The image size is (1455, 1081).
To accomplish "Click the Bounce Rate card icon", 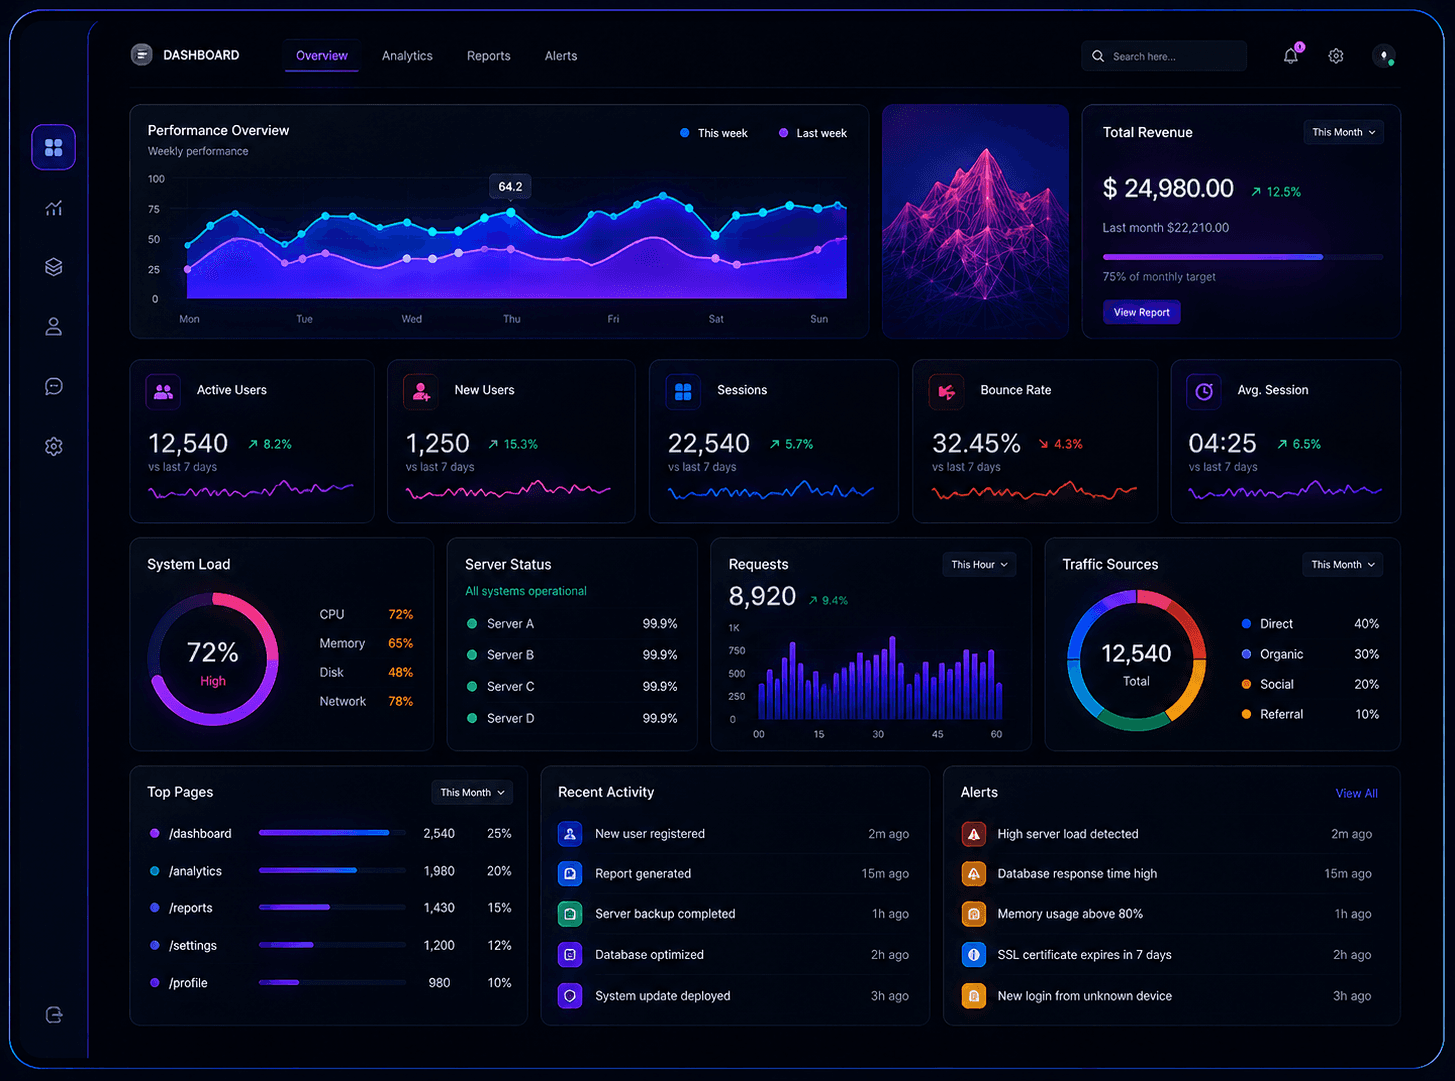I will click(946, 392).
